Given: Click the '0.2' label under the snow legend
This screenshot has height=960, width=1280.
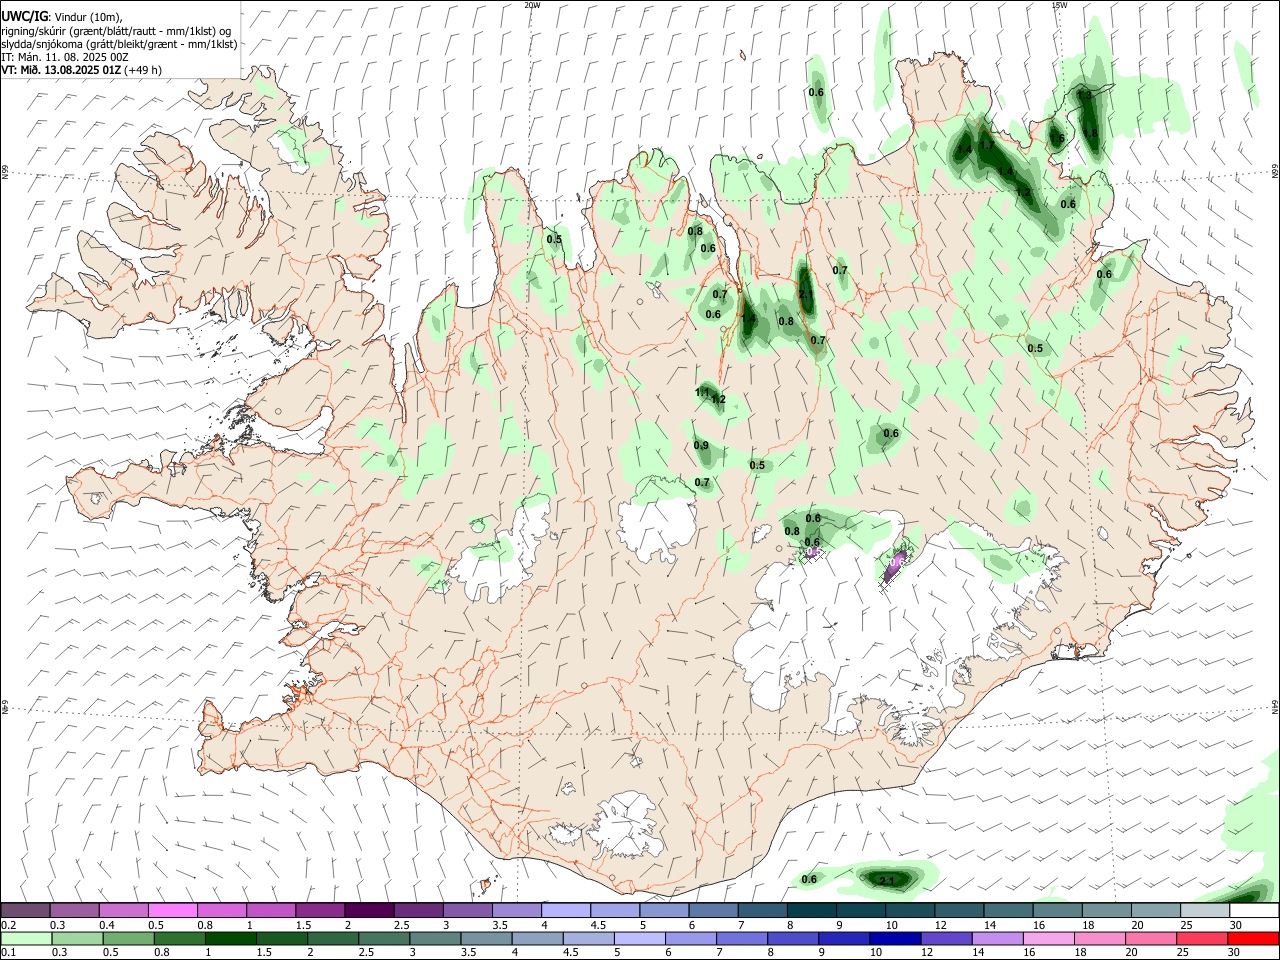Looking at the screenshot, I should 10,925.
